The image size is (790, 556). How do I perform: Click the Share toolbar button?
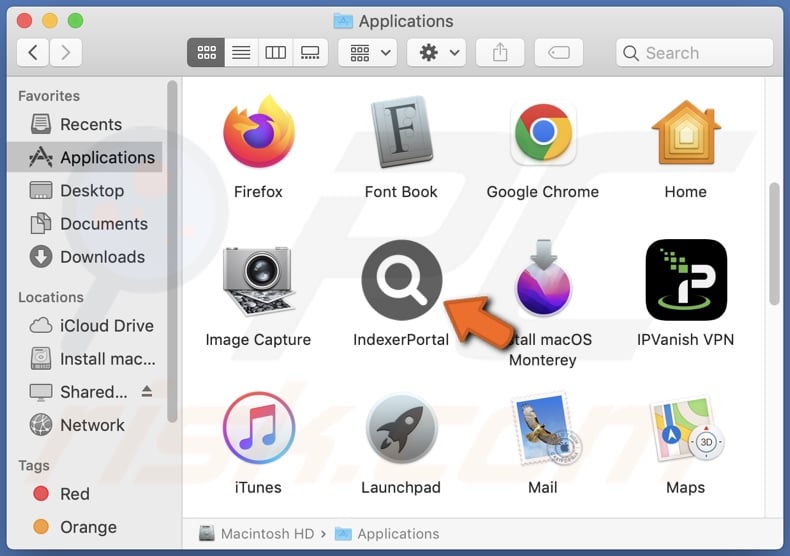coord(500,52)
